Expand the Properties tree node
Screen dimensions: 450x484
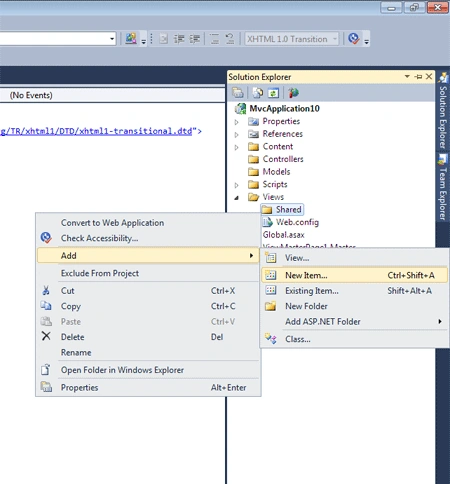tap(236, 122)
